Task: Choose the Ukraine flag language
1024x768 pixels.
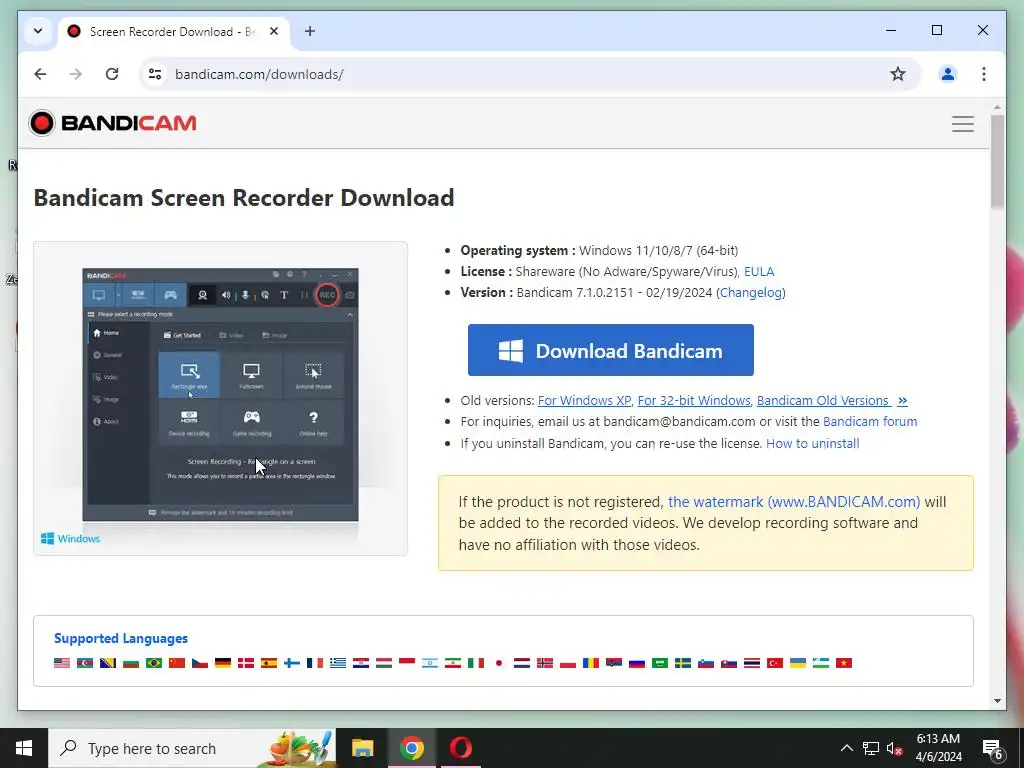Action: [x=798, y=663]
